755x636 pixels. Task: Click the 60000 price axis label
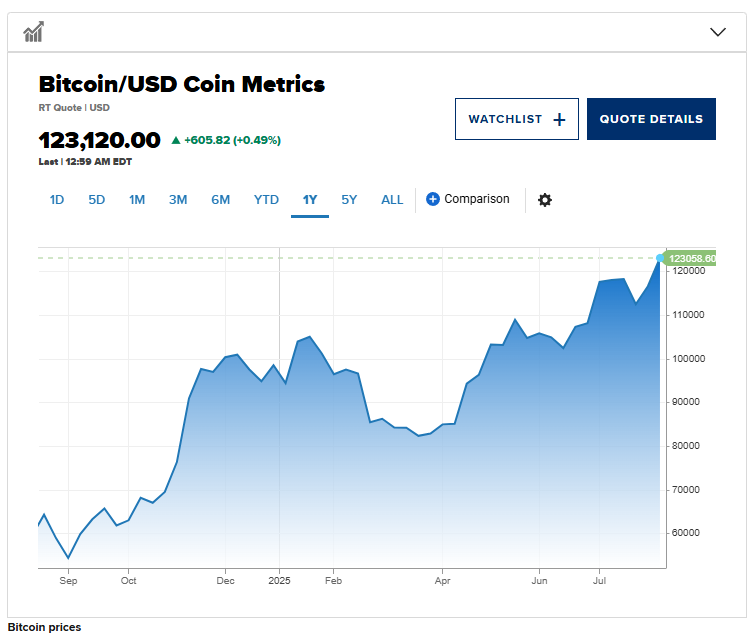[x=686, y=533]
